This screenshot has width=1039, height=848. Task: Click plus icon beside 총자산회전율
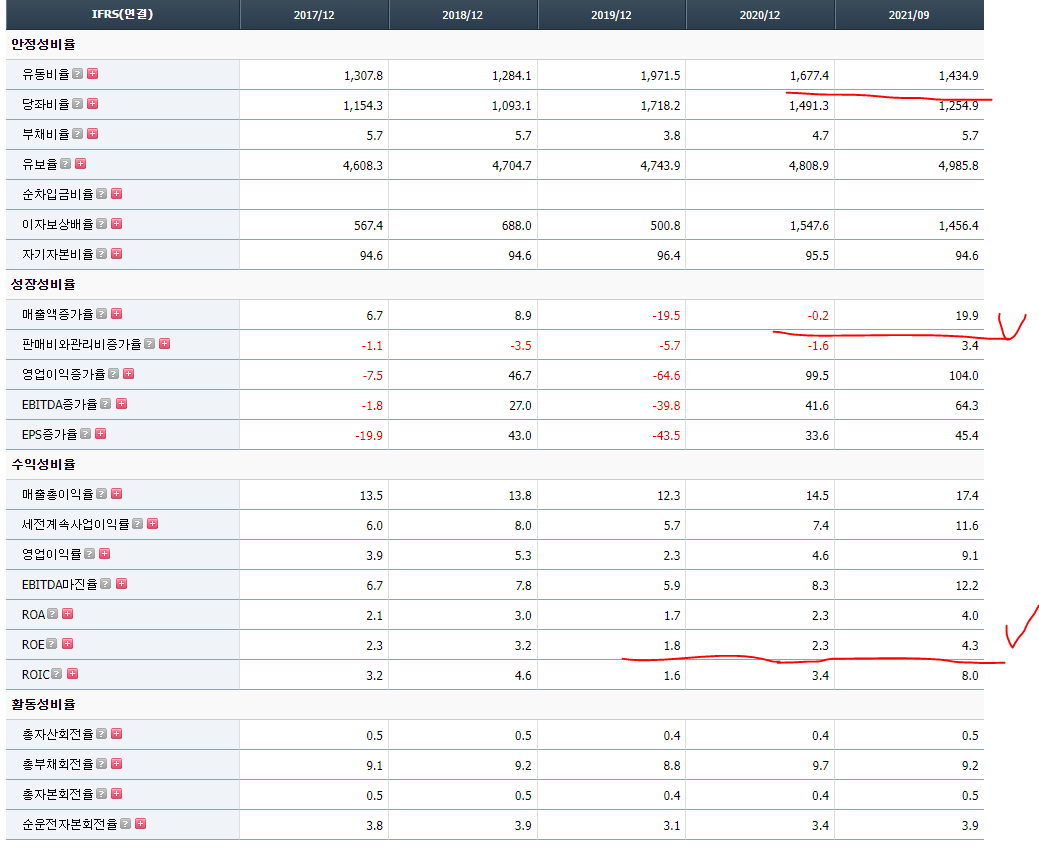pos(117,733)
